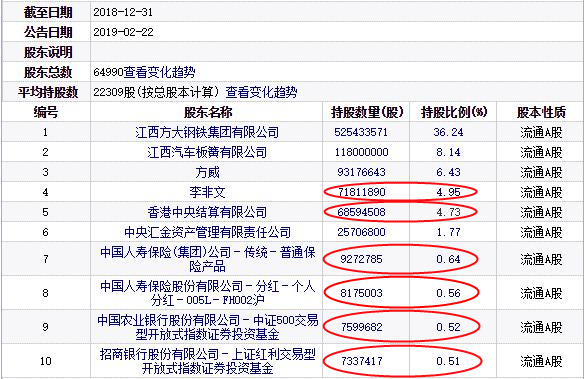The width and height of the screenshot is (585, 379).
Task: Select percentage value 8.14
Action: click(x=448, y=152)
